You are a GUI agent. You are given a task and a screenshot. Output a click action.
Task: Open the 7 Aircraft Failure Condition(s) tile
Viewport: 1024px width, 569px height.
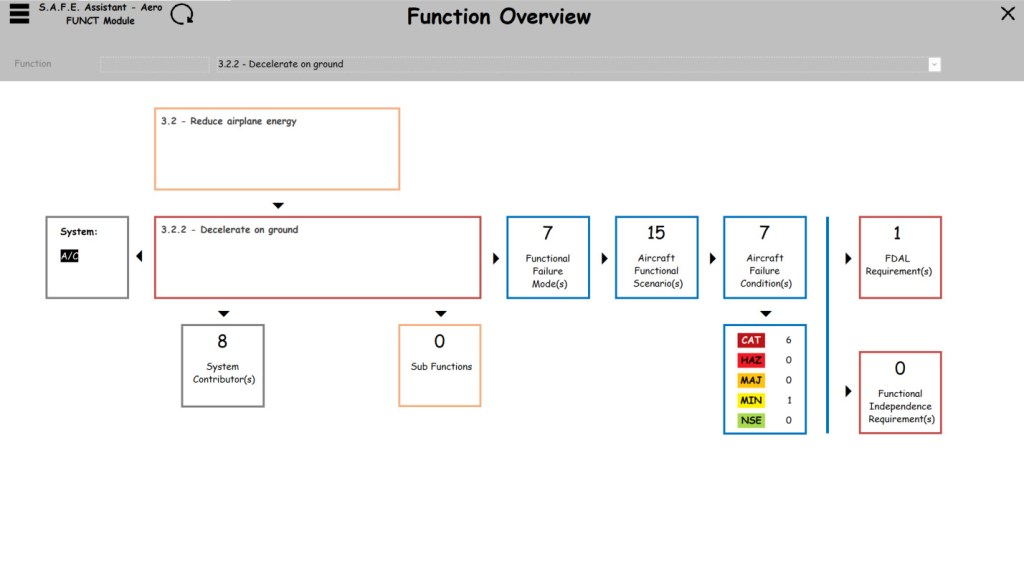[764, 257]
